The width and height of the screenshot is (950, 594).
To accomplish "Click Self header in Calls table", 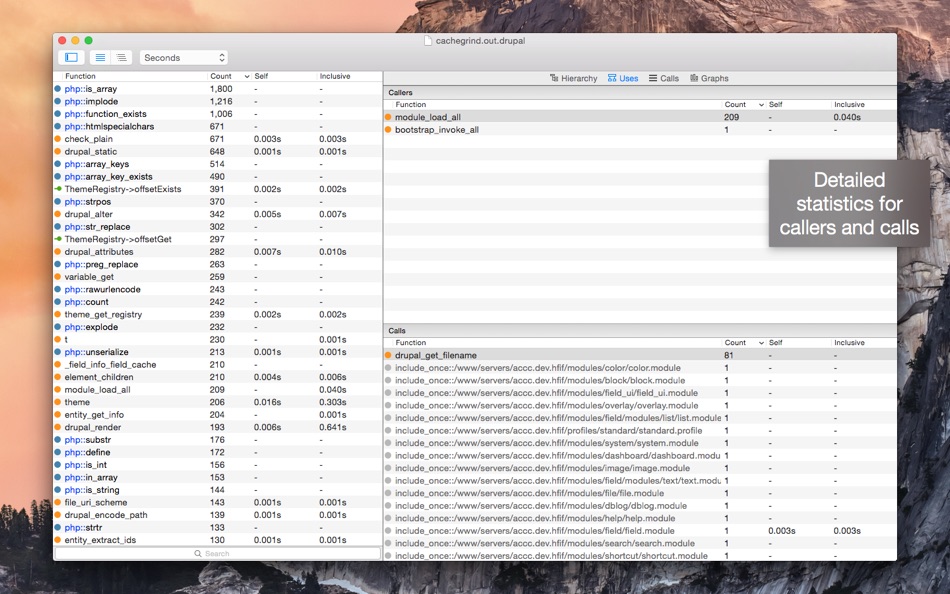I will pyautogui.click(x=776, y=343).
